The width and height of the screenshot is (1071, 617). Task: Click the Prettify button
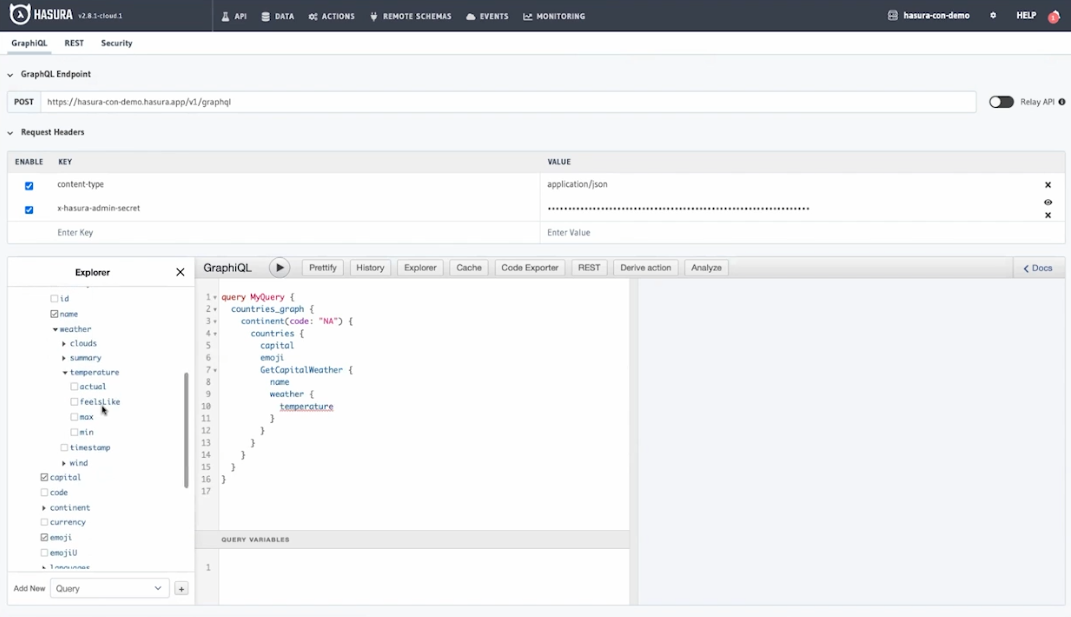click(322, 268)
